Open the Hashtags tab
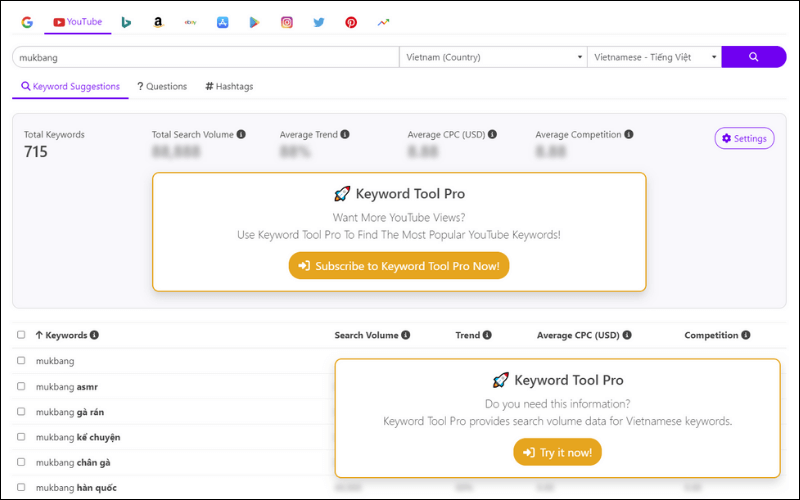800x500 pixels. (229, 87)
